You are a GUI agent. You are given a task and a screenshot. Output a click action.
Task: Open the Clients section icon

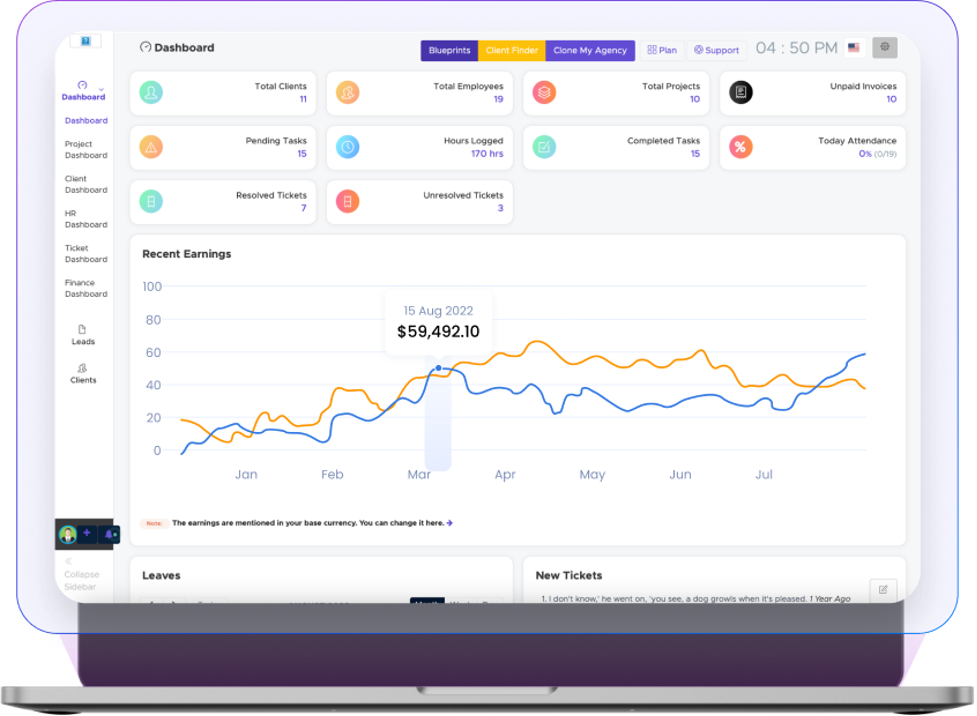[82, 368]
